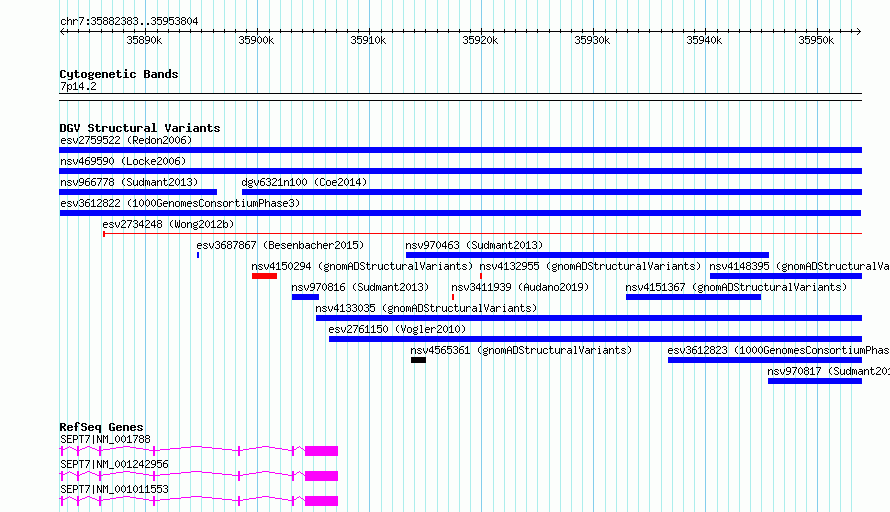Viewport: 890px width, 512px height.
Task: Click the Cytogenetic Bands track title
Action: (119, 74)
